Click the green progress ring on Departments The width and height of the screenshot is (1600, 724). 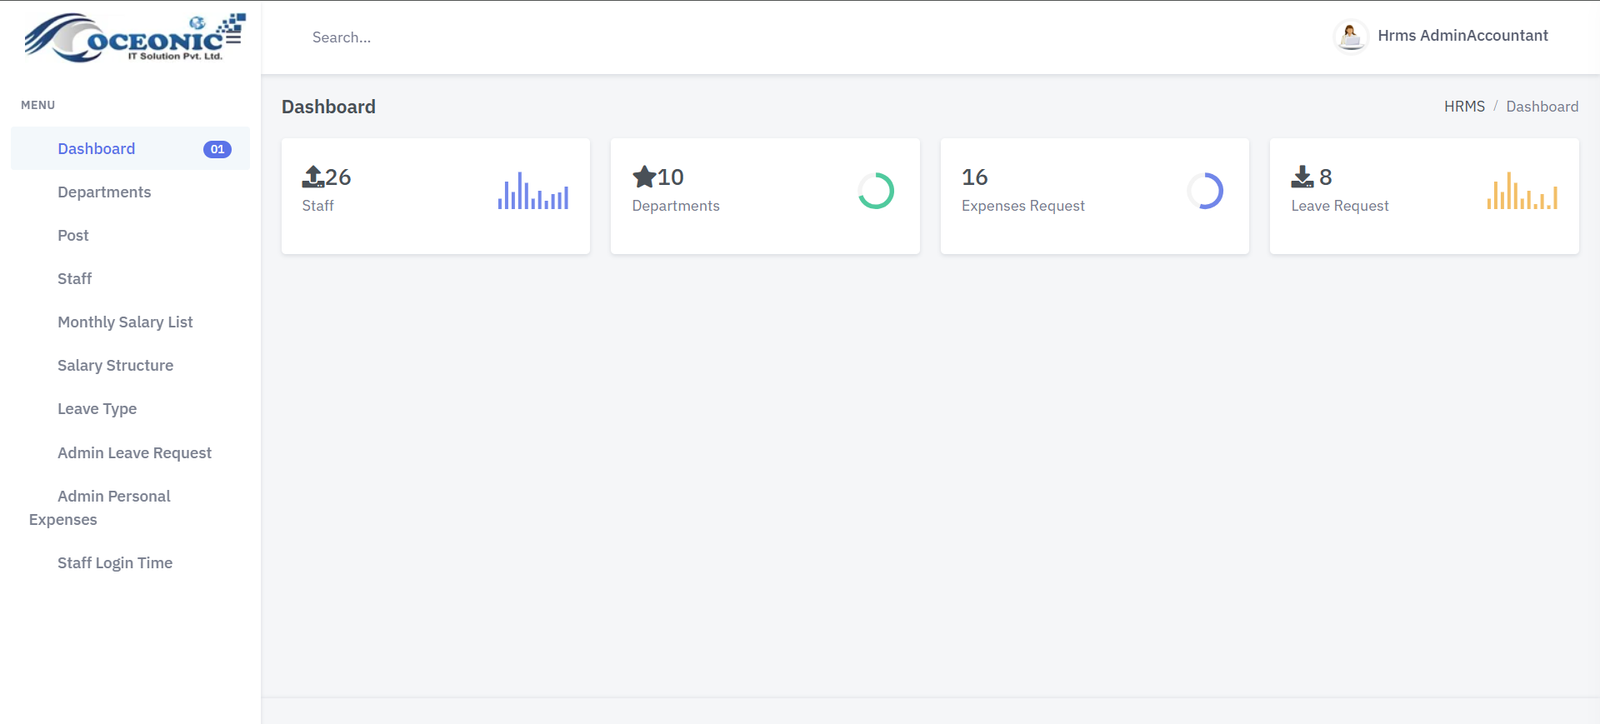tap(876, 191)
